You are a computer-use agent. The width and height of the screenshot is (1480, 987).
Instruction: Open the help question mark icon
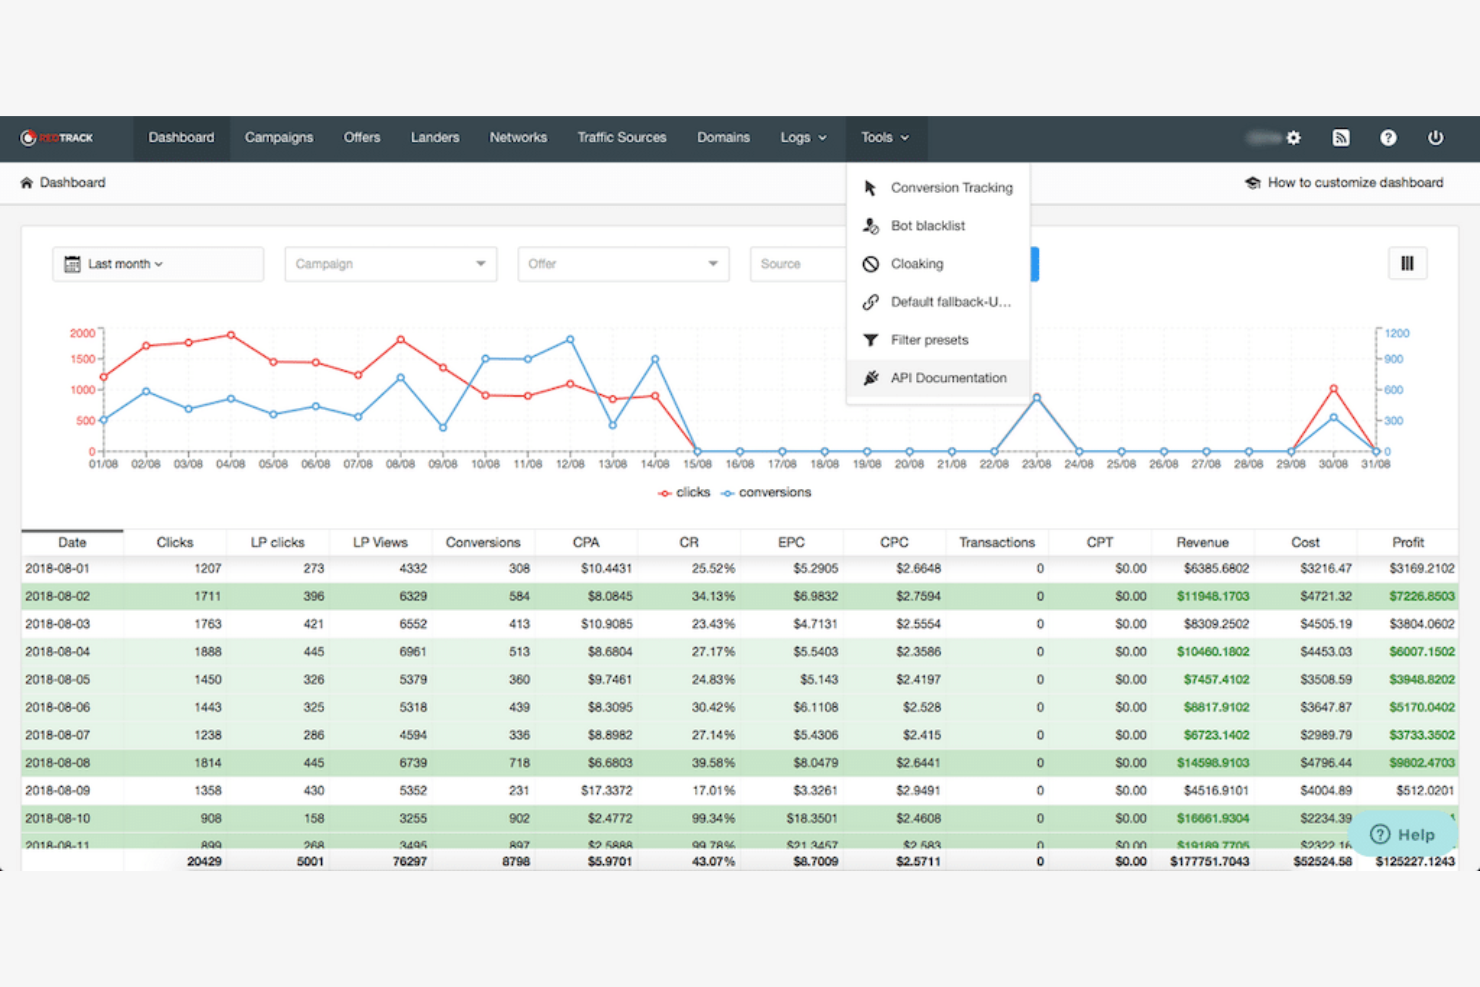tap(1388, 137)
